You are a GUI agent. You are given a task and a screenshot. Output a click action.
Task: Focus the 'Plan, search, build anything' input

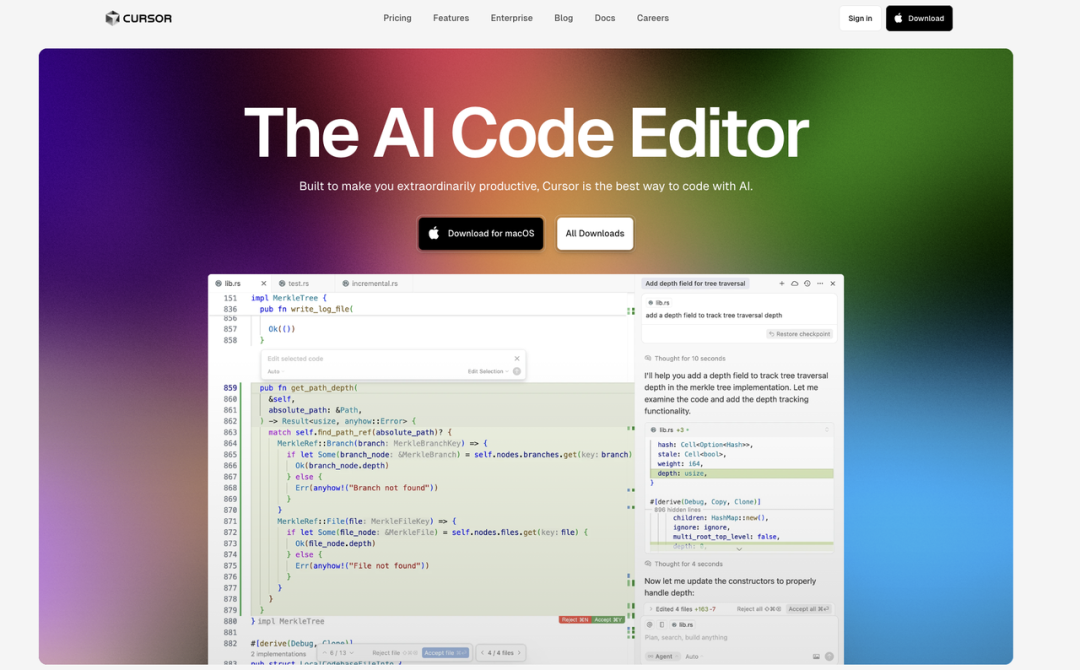click(739, 638)
